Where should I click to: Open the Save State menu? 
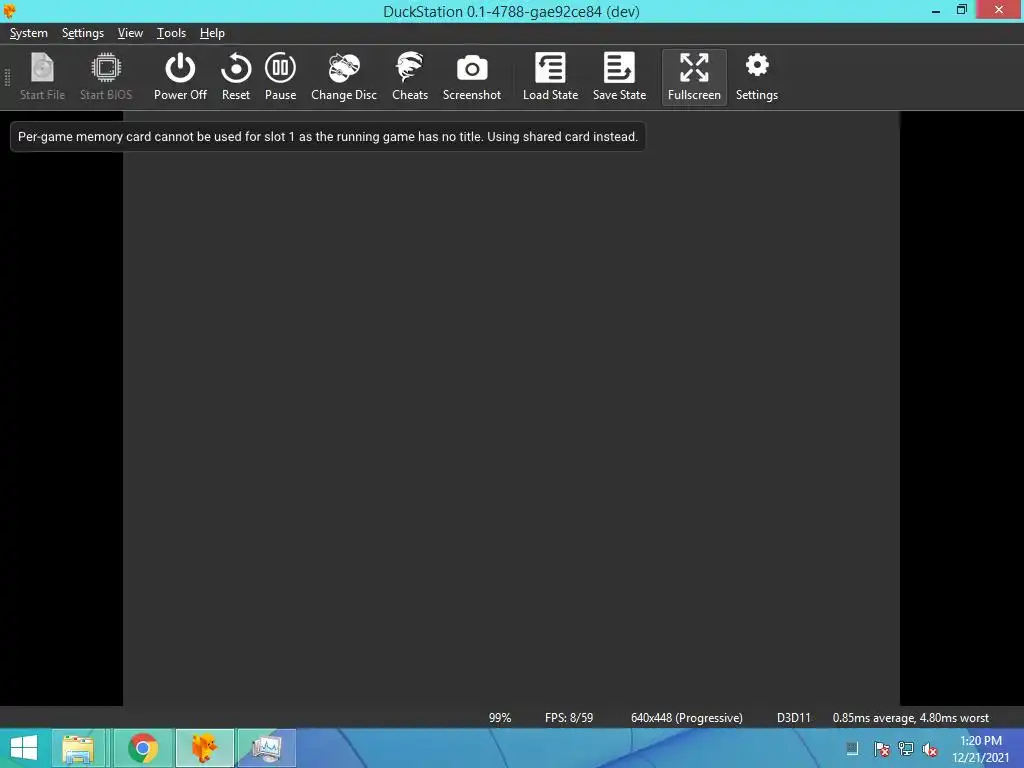[619, 76]
